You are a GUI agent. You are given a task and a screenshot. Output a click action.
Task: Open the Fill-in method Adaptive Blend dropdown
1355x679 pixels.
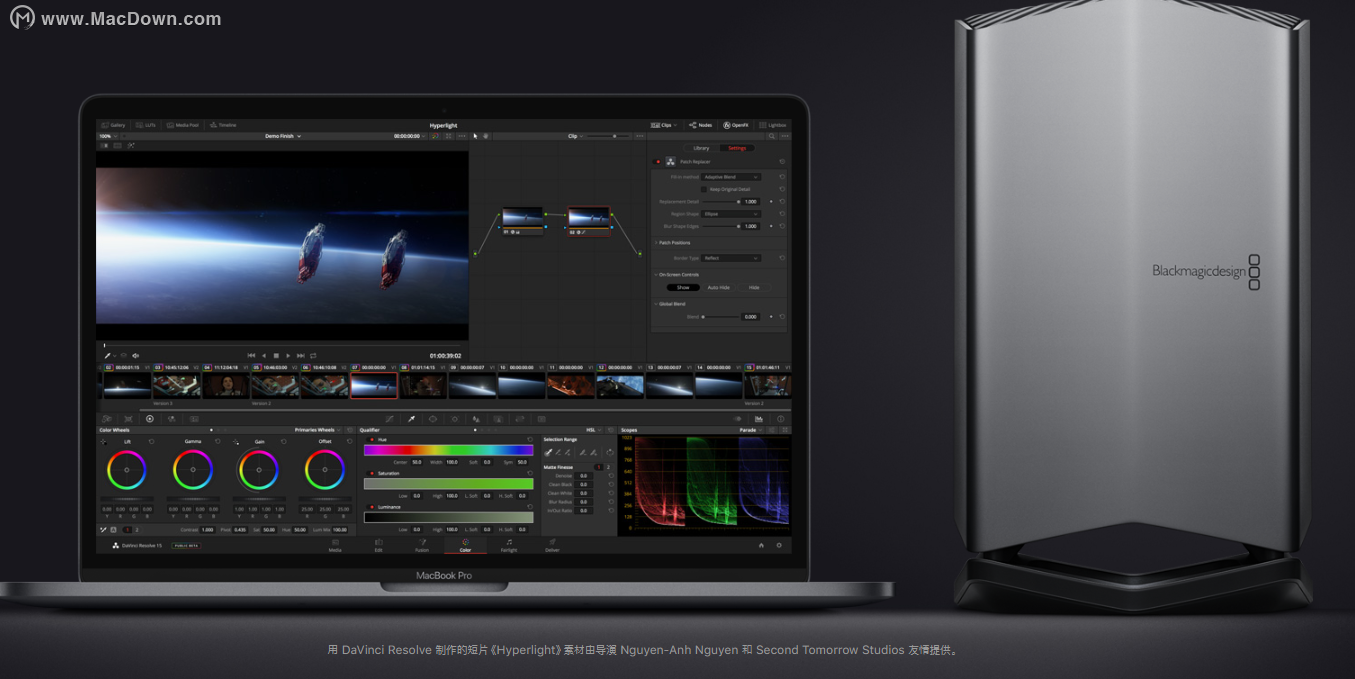(x=731, y=177)
